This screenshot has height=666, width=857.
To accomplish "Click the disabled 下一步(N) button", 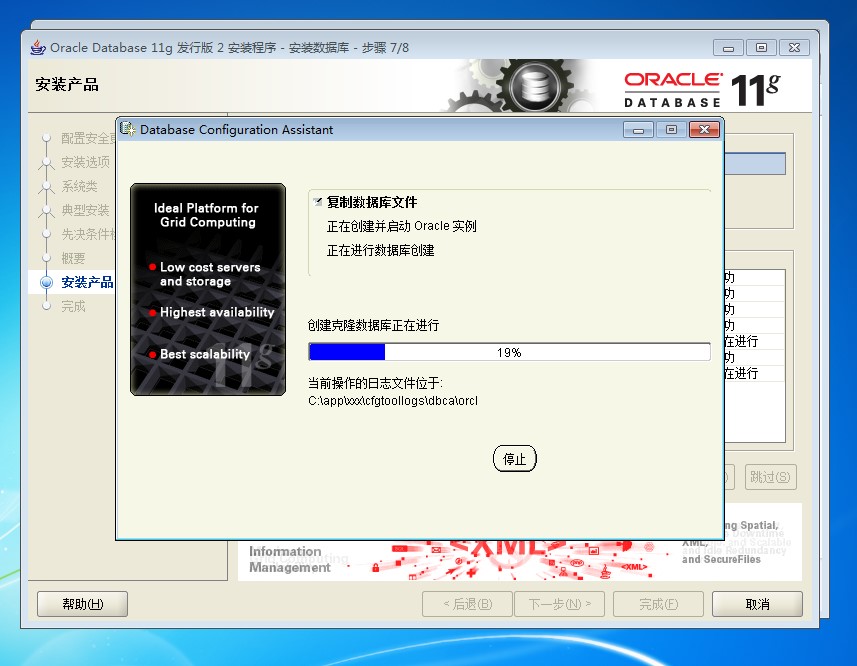I will pos(562,604).
